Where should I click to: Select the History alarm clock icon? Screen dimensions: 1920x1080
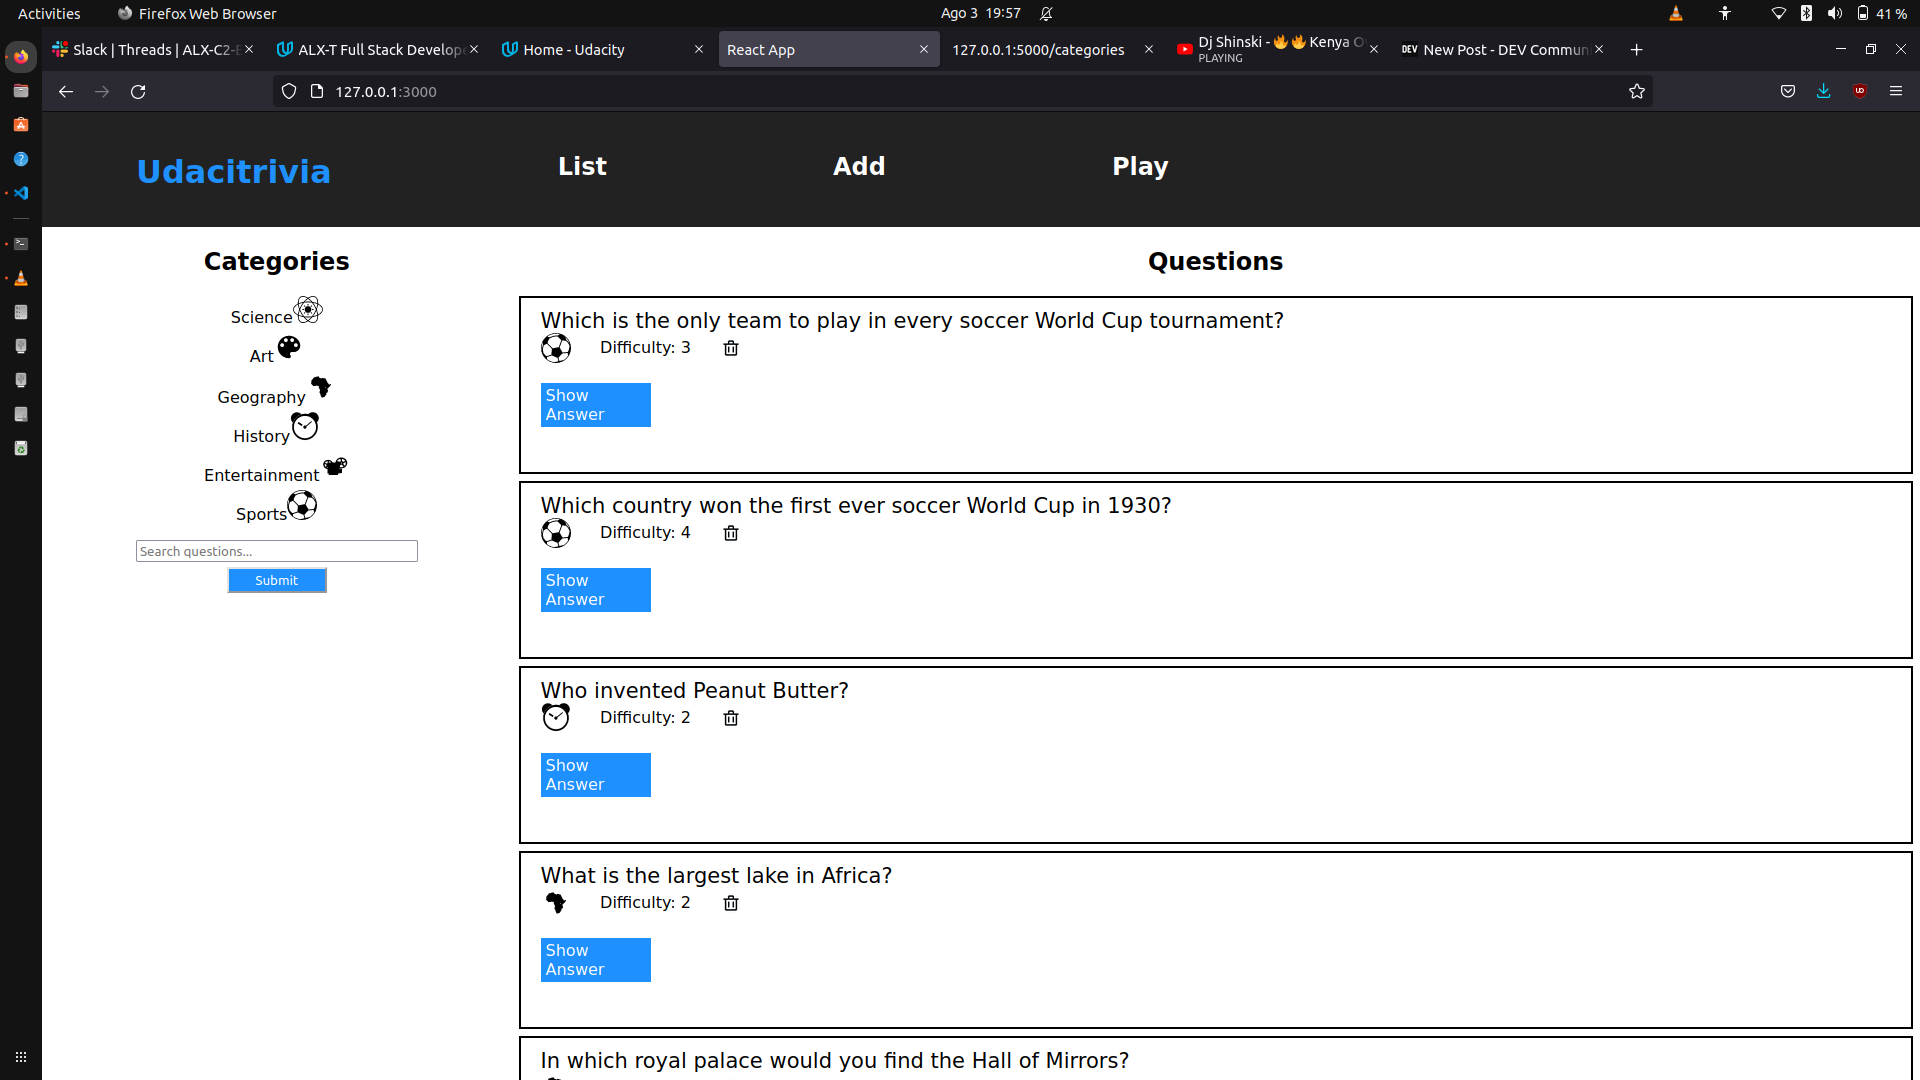[x=305, y=426]
